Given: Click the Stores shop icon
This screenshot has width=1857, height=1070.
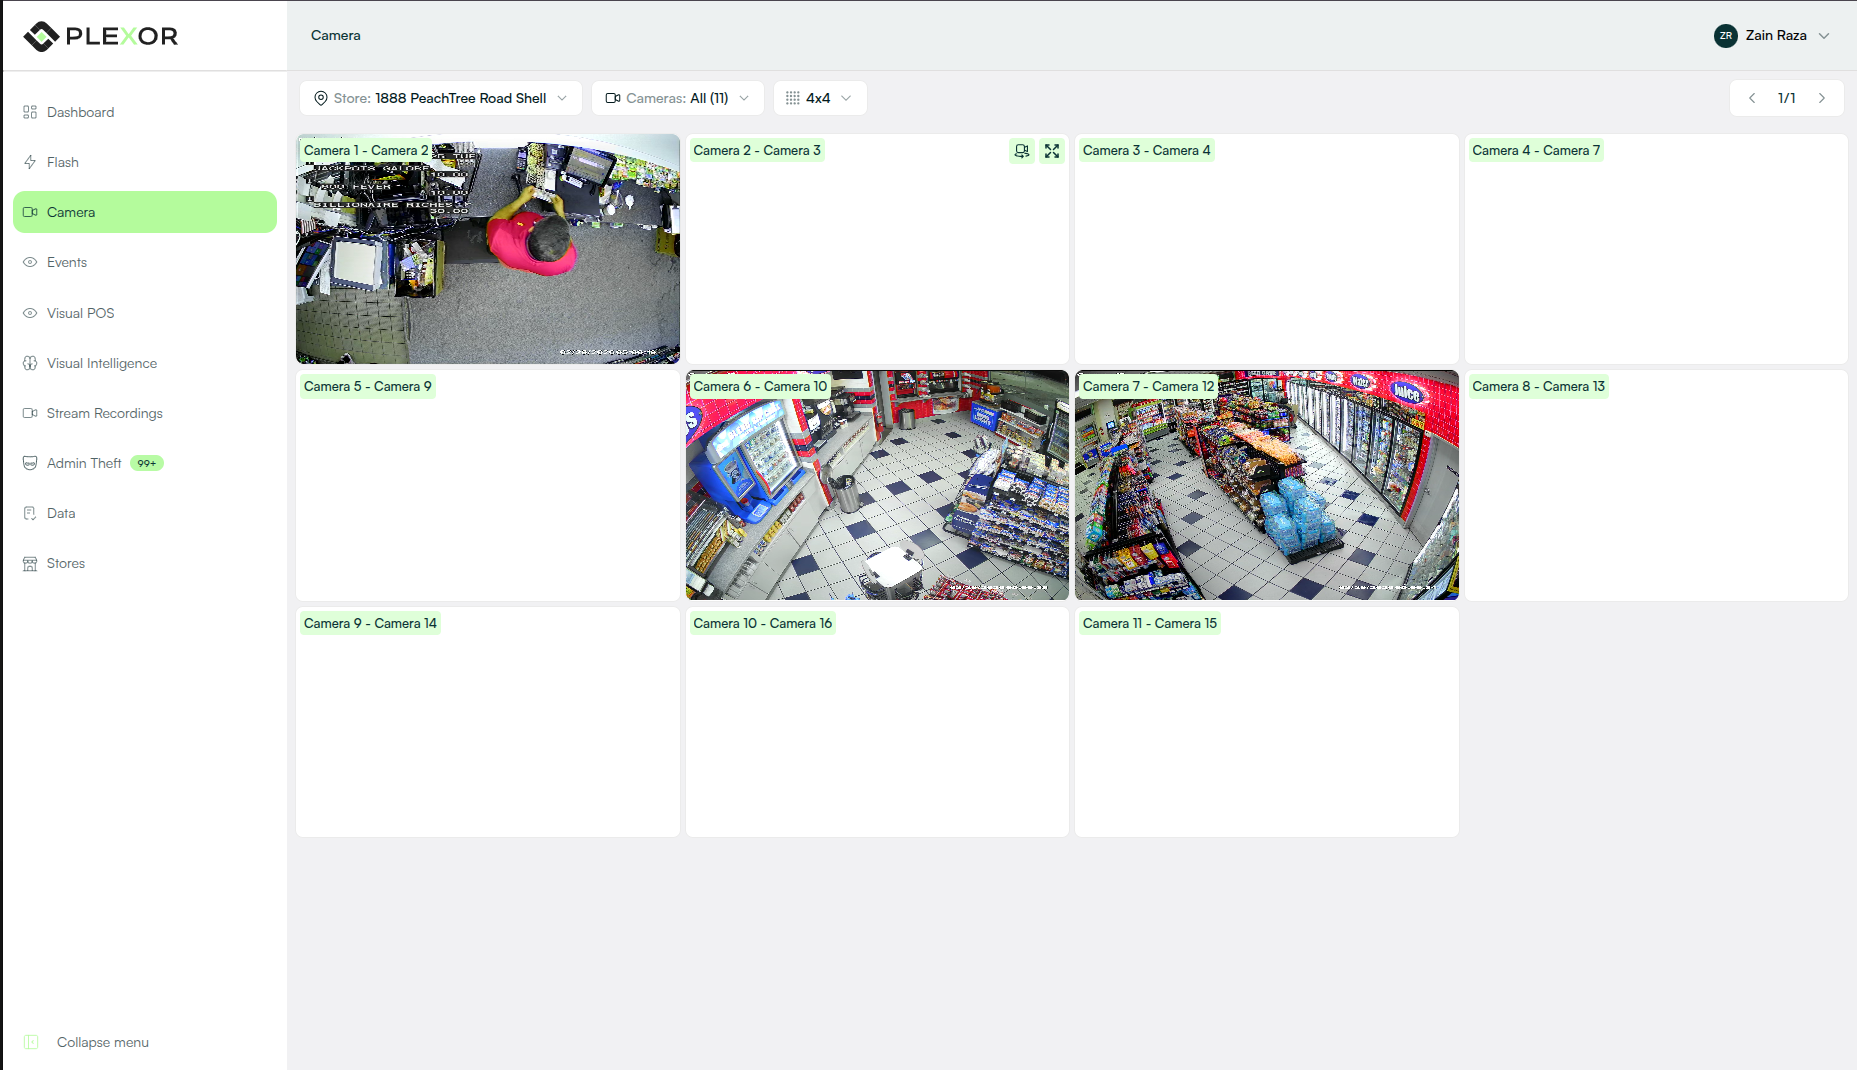Looking at the screenshot, I should click(x=30, y=563).
